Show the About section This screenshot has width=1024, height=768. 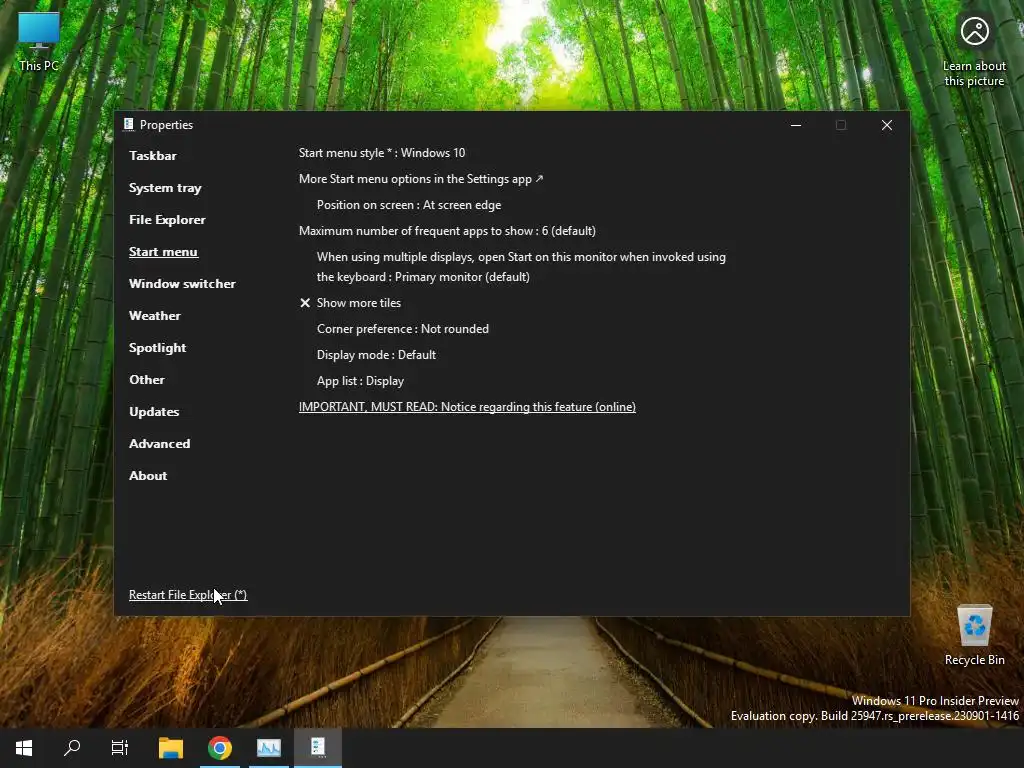[148, 476]
